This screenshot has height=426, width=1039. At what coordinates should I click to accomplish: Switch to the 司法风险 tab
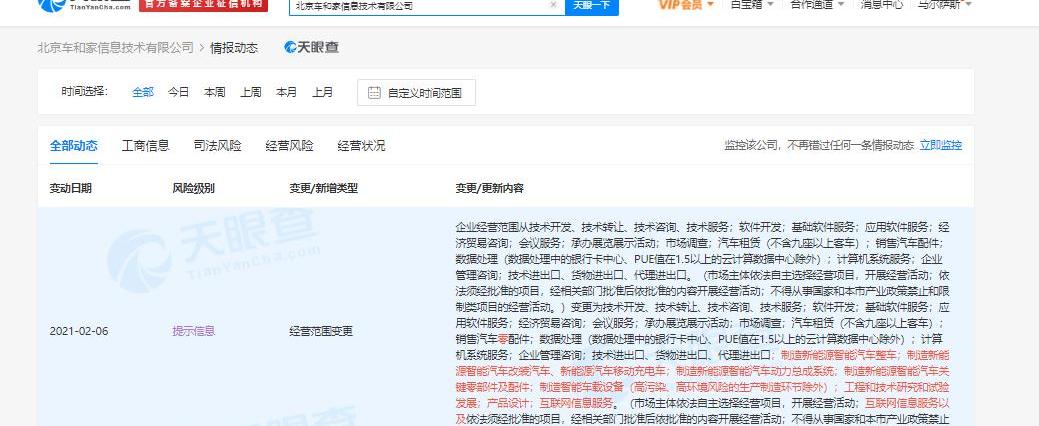217,146
